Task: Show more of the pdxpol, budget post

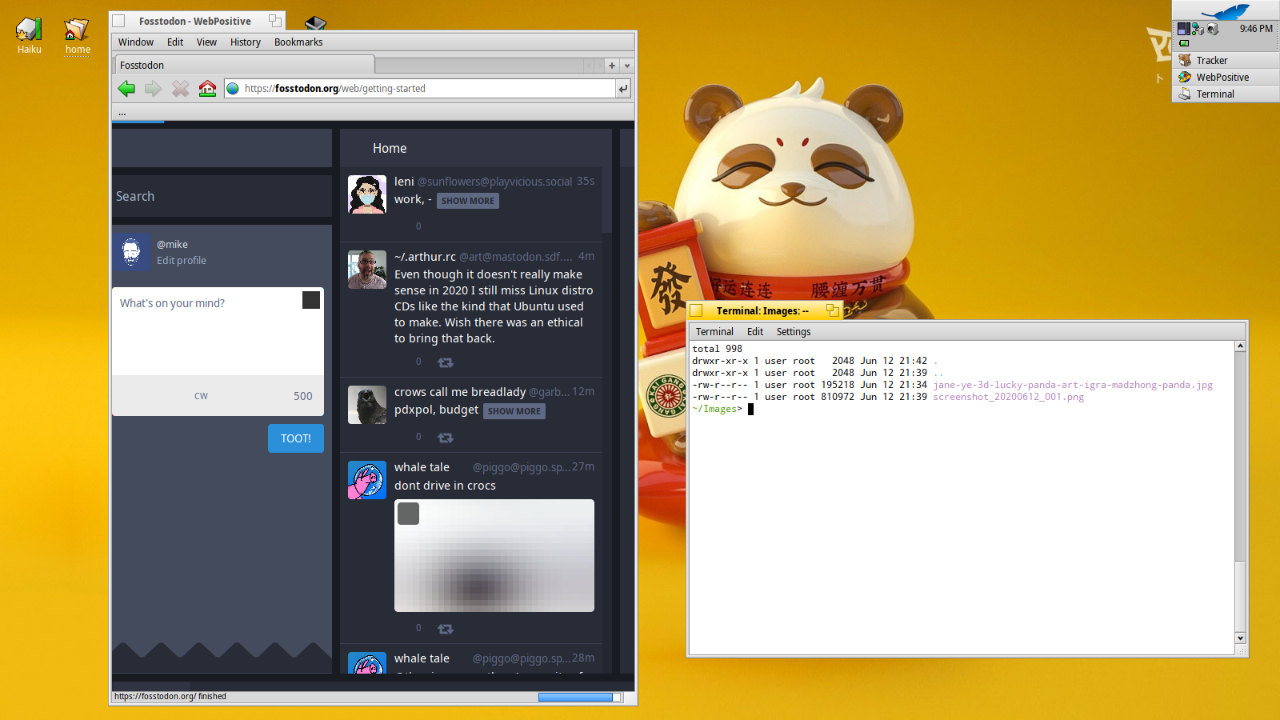Action: pos(514,411)
